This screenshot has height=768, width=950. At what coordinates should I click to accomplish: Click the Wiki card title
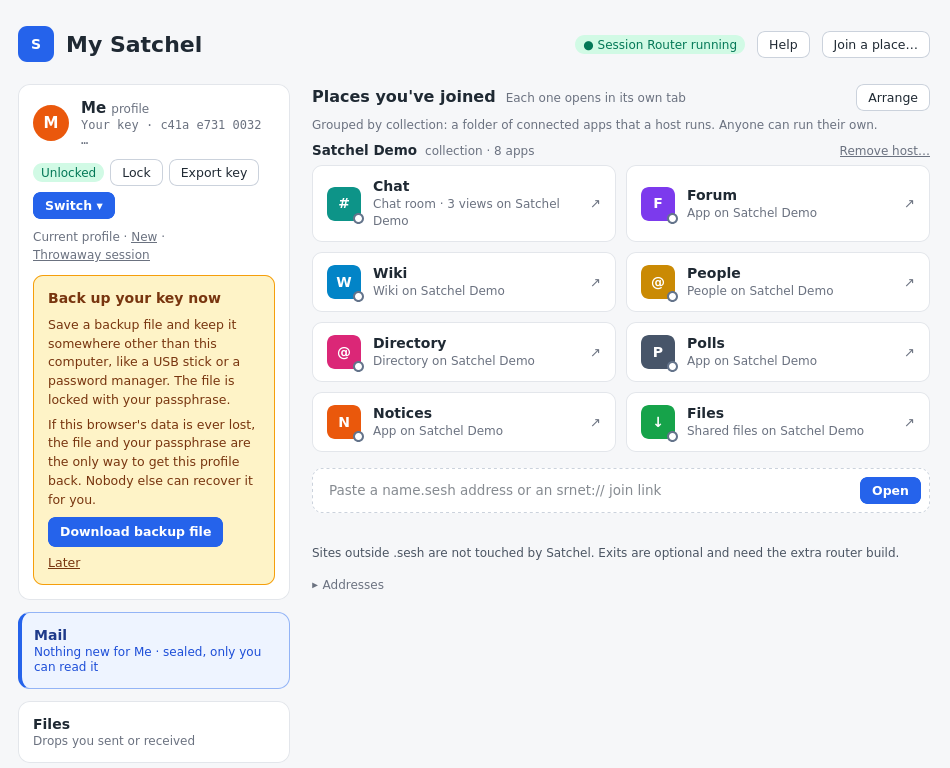[390, 273]
